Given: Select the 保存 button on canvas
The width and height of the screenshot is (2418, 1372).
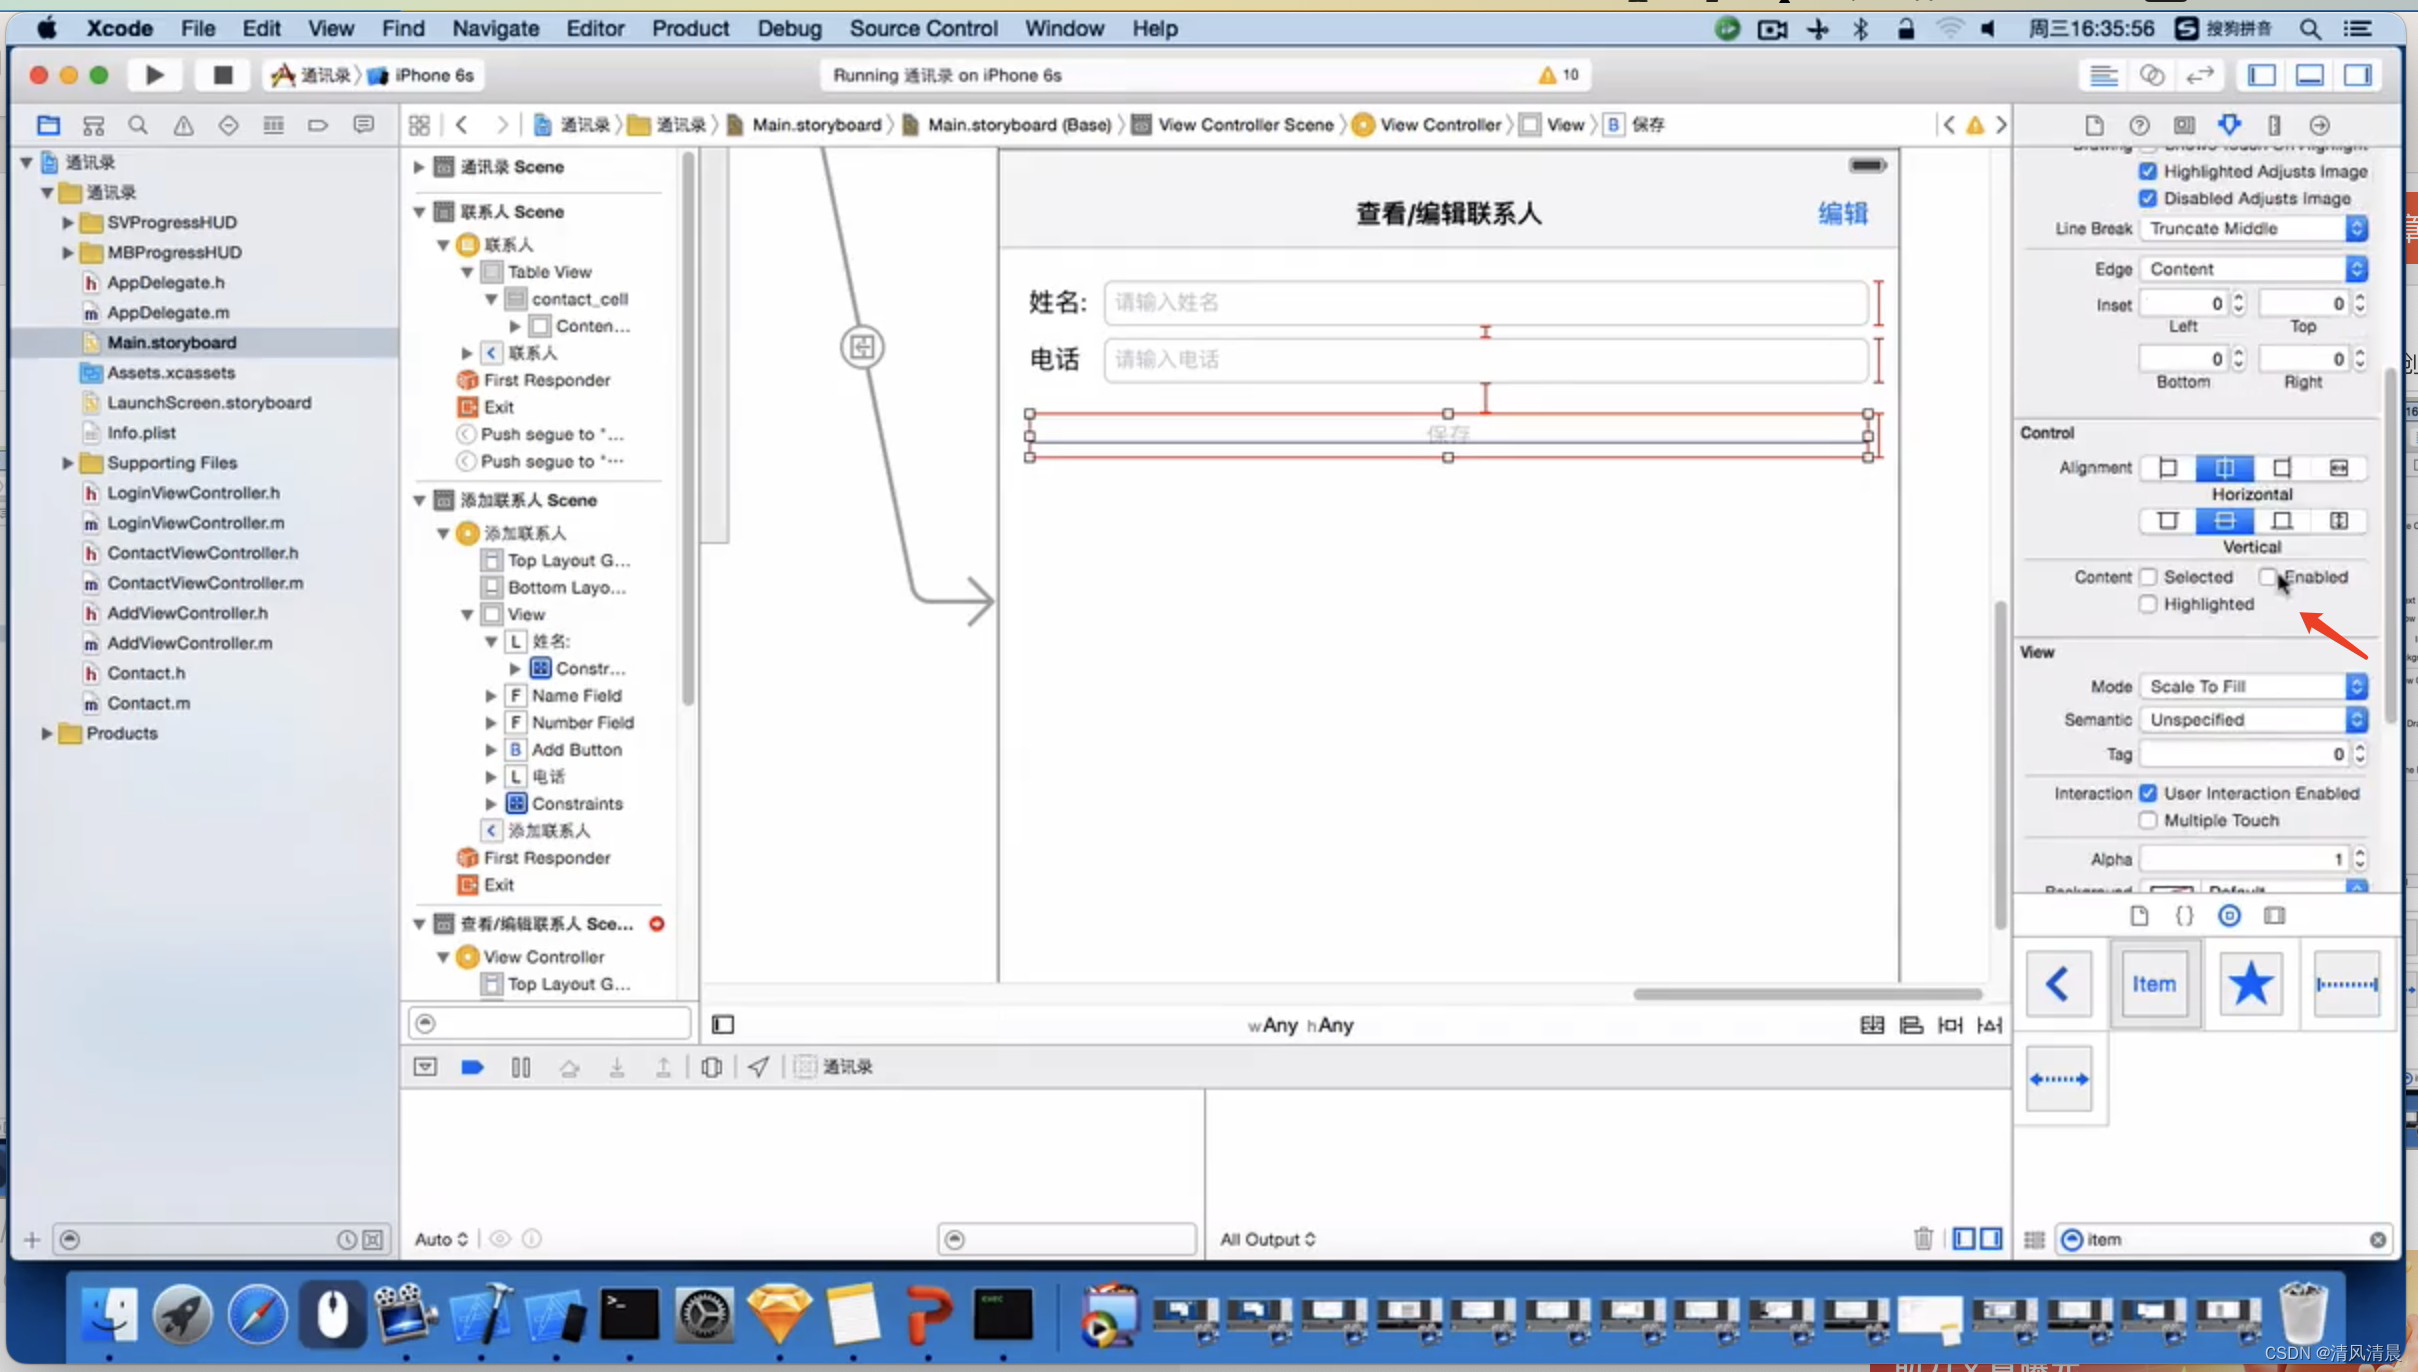Looking at the screenshot, I should 1448,435.
